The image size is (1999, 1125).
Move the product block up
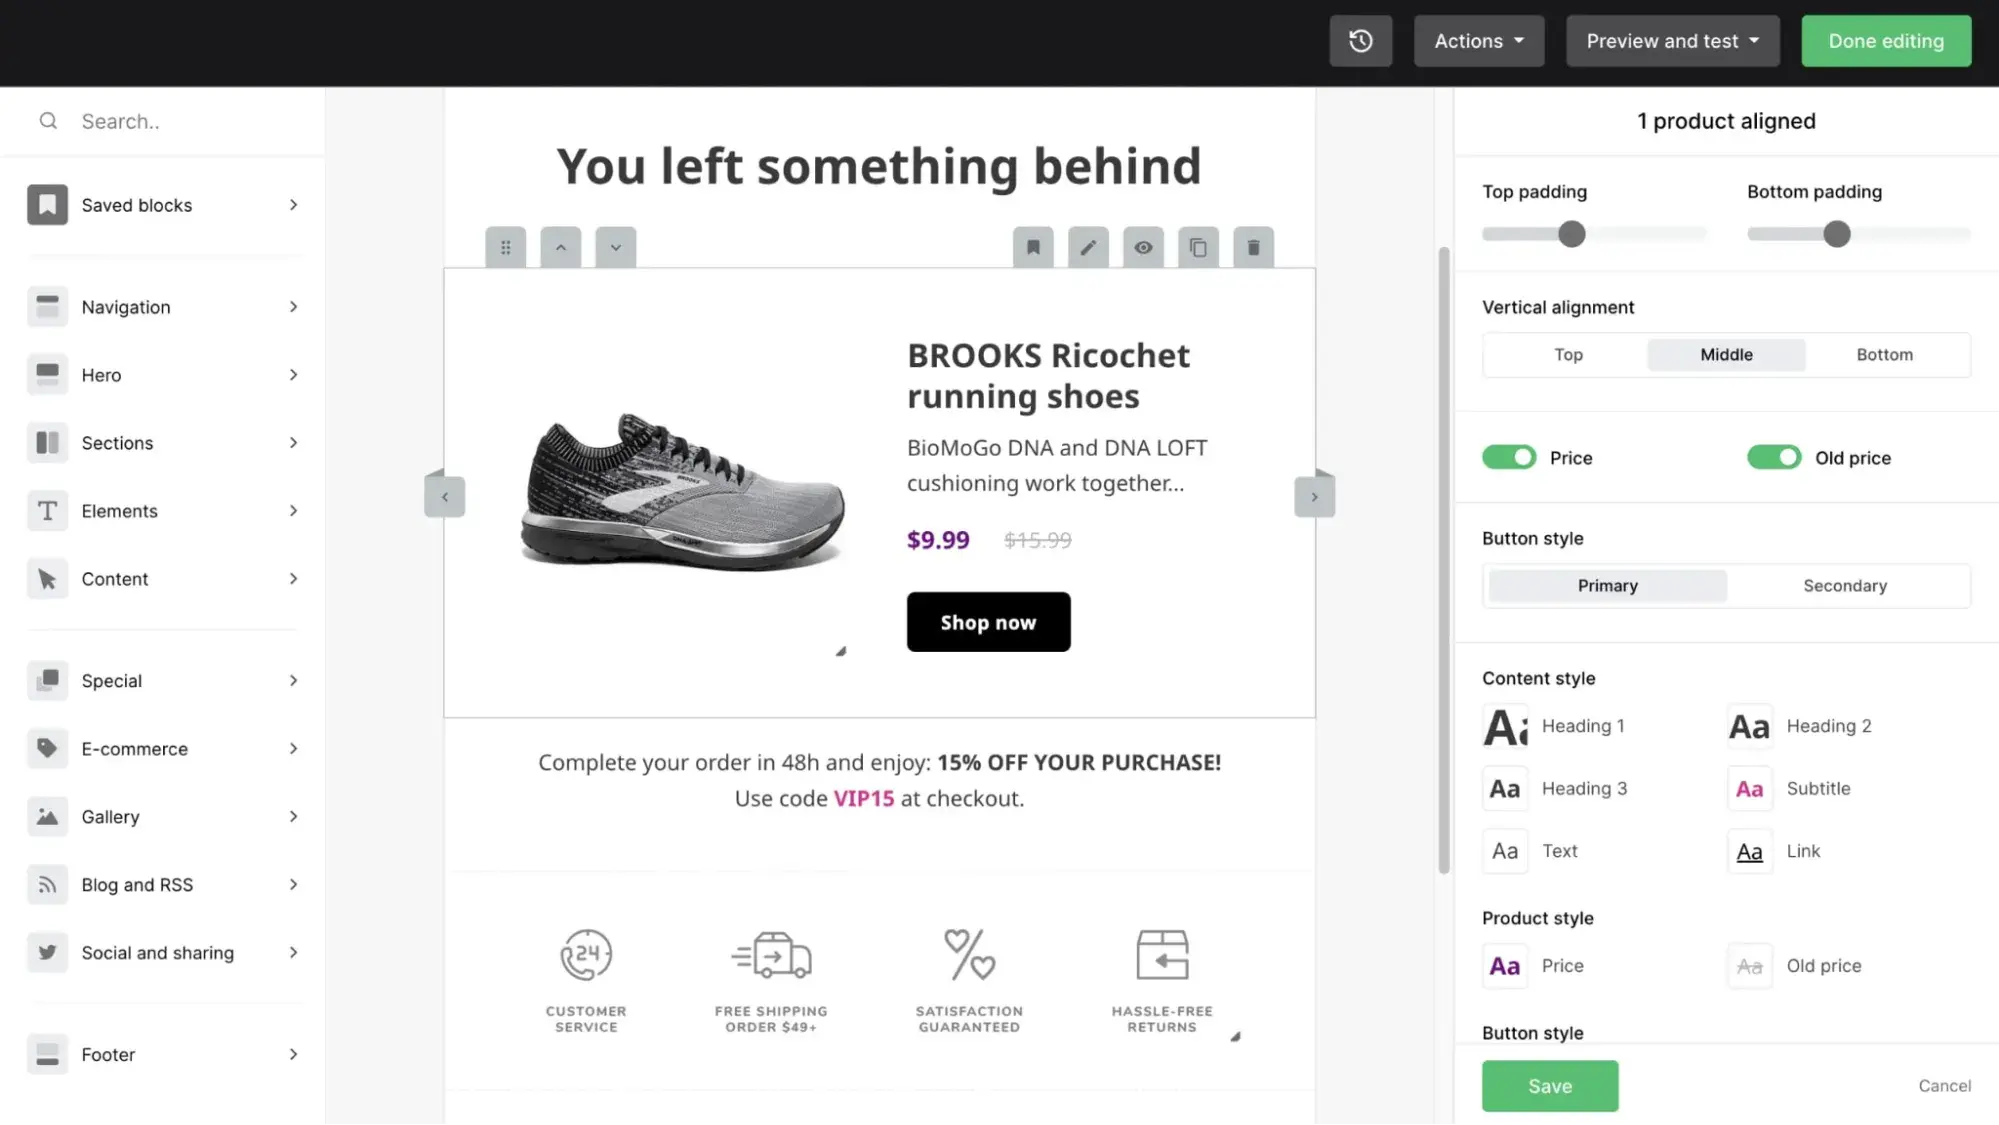click(561, 247)
